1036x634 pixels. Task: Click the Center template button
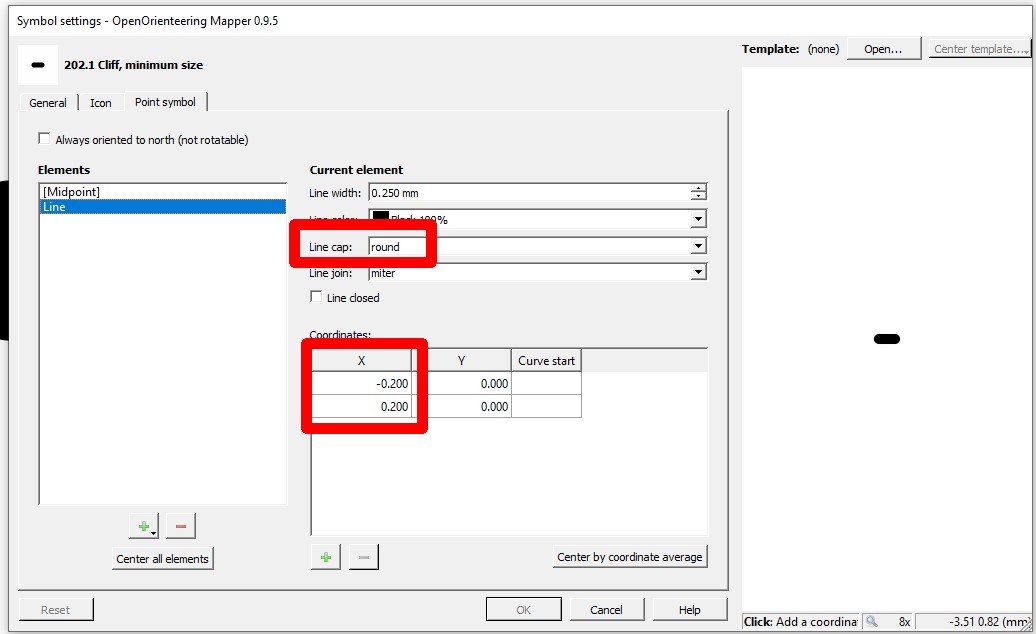[980, 49]
